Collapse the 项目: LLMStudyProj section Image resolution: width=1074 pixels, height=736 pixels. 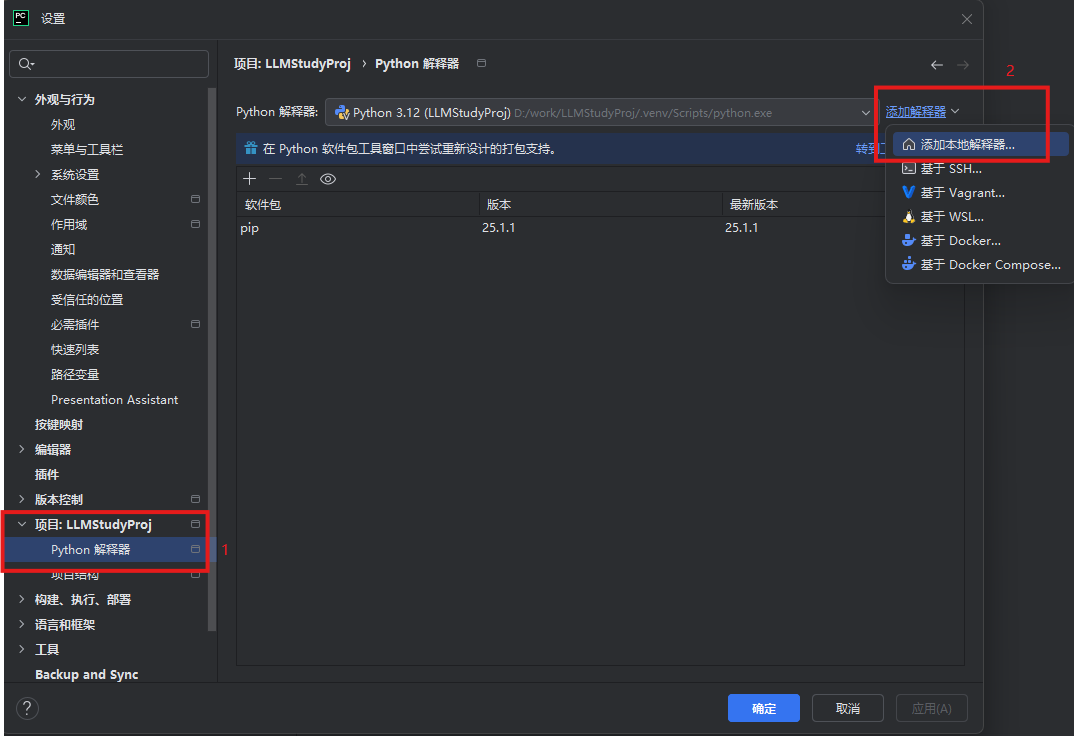[22, 524]
